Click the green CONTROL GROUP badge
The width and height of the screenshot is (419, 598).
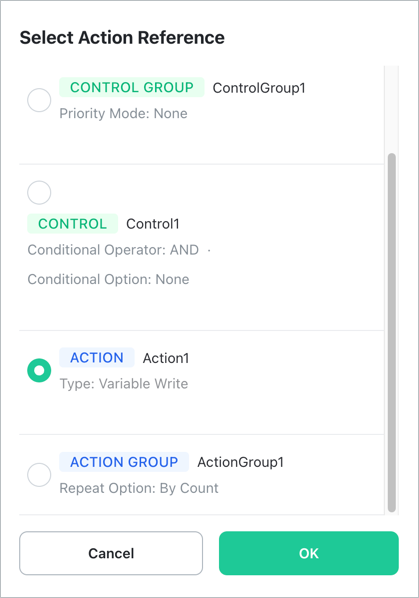(x=132, y=87)
